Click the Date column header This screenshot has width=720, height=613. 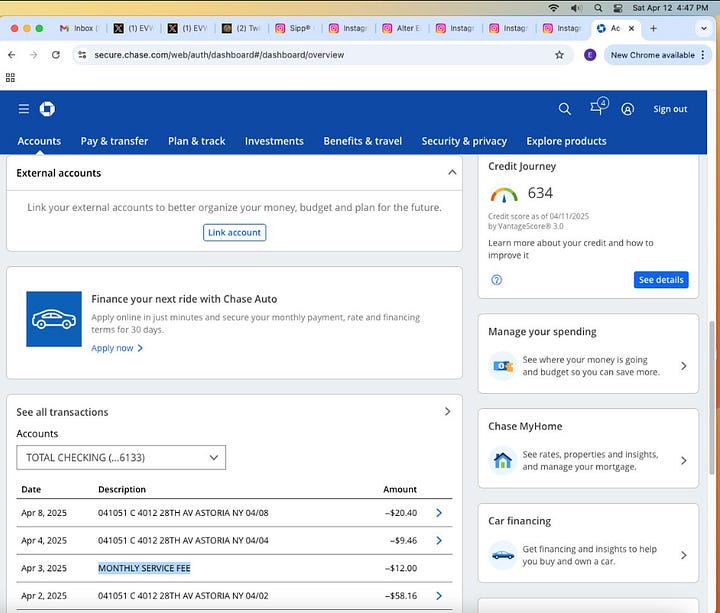(31, 489)
